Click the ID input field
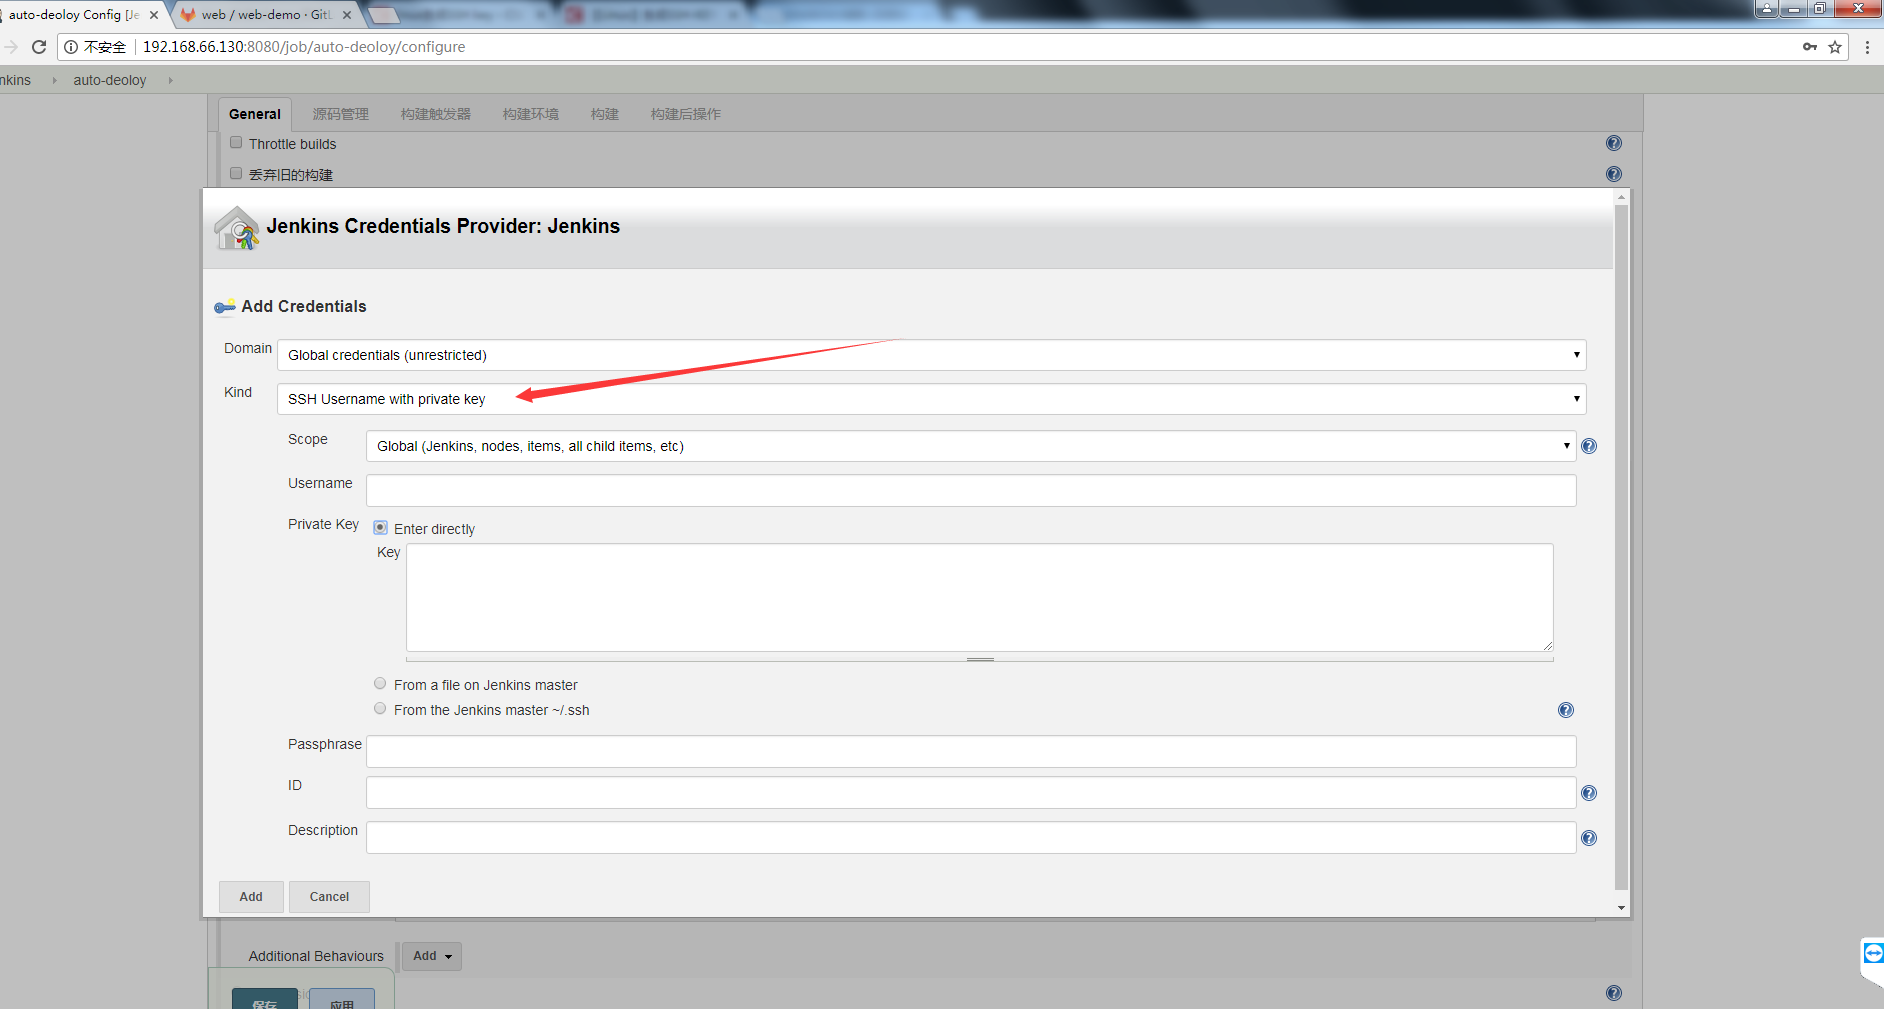1884x1009 pixels. 971,793
